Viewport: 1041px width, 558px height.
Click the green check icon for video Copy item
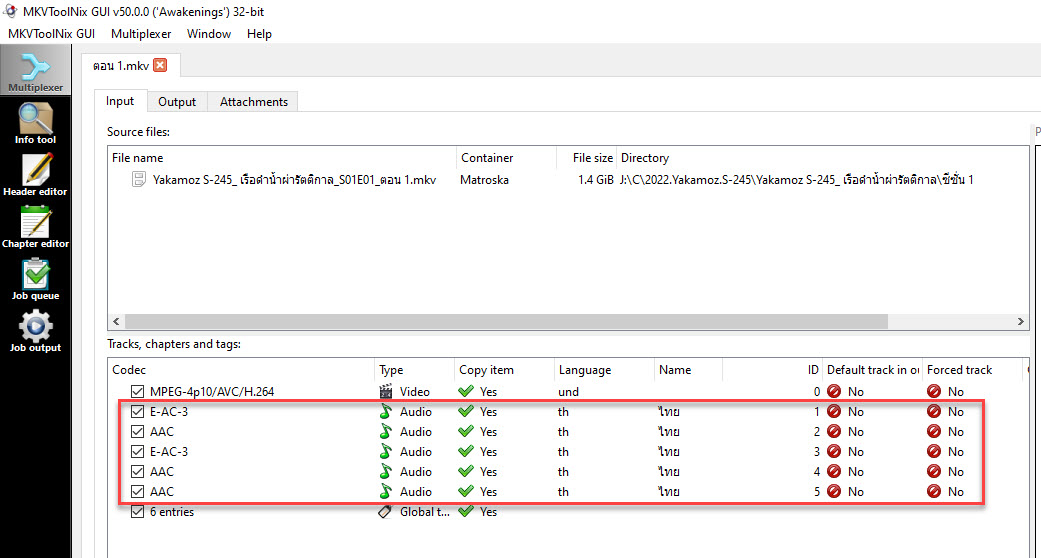pyautogui.click(x=466, y=391)
